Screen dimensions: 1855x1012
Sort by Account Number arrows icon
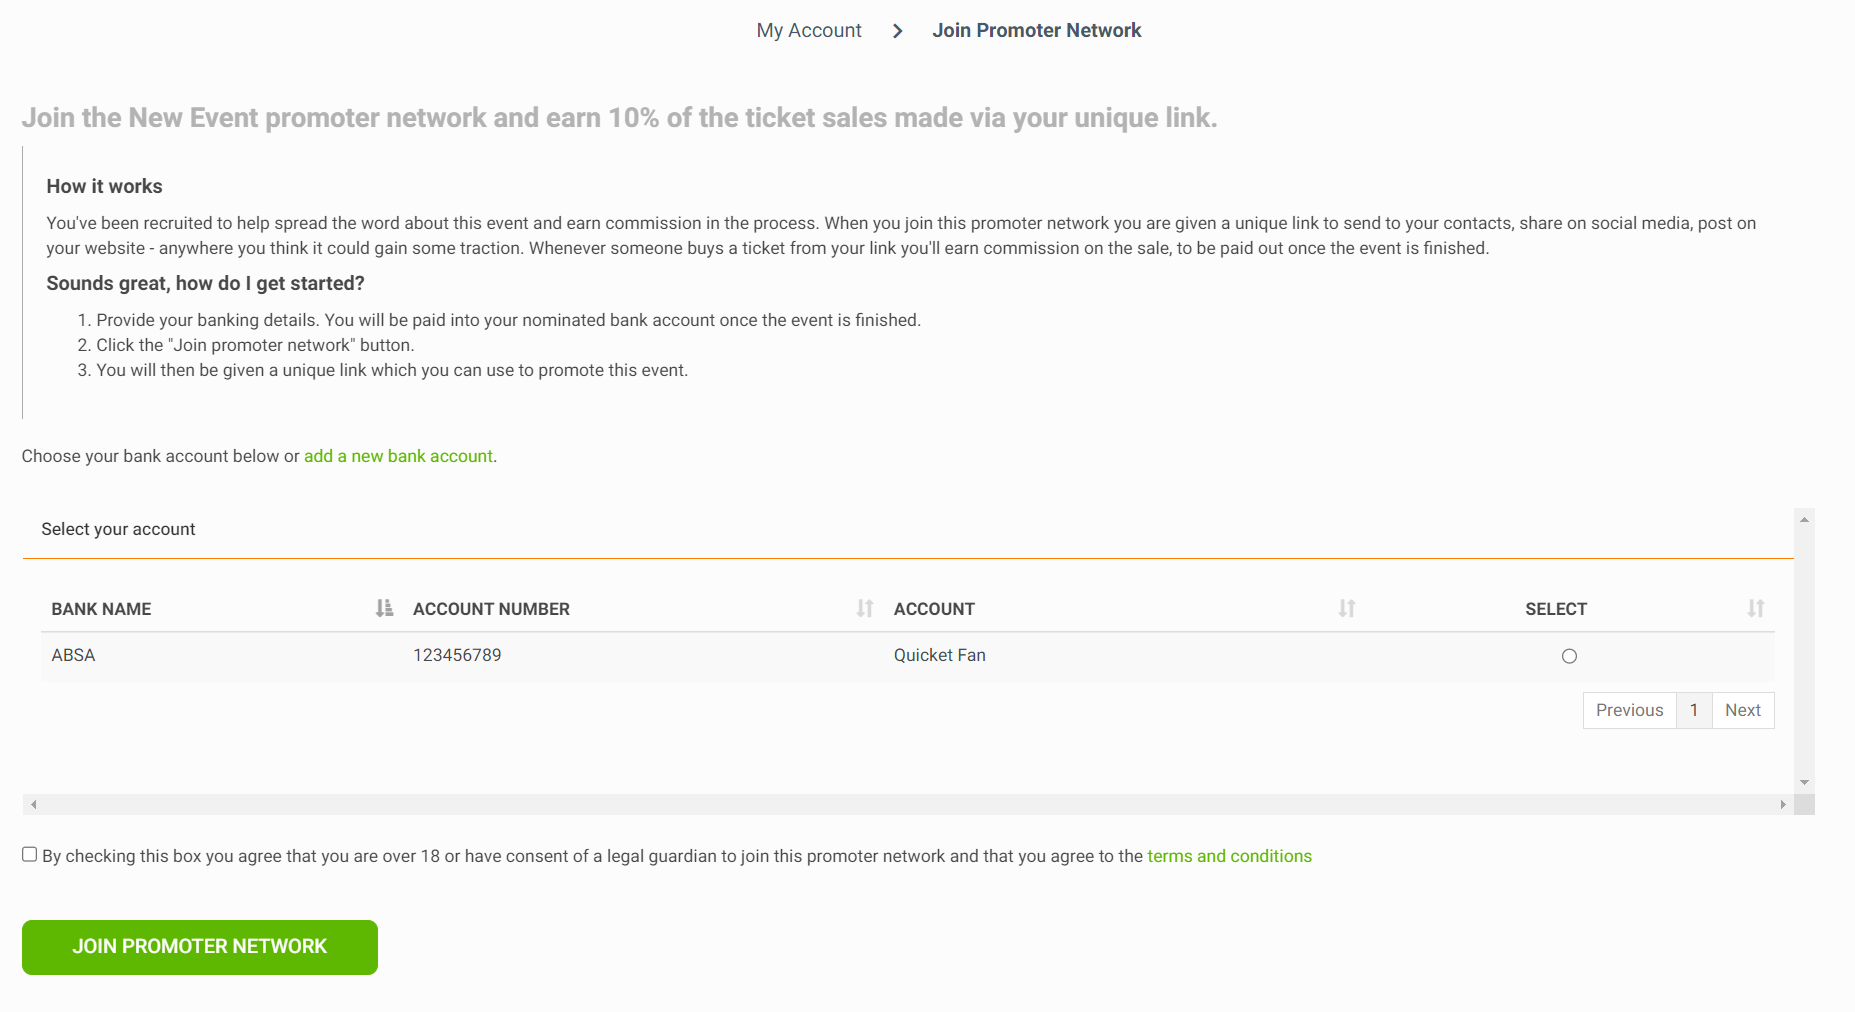865,608
